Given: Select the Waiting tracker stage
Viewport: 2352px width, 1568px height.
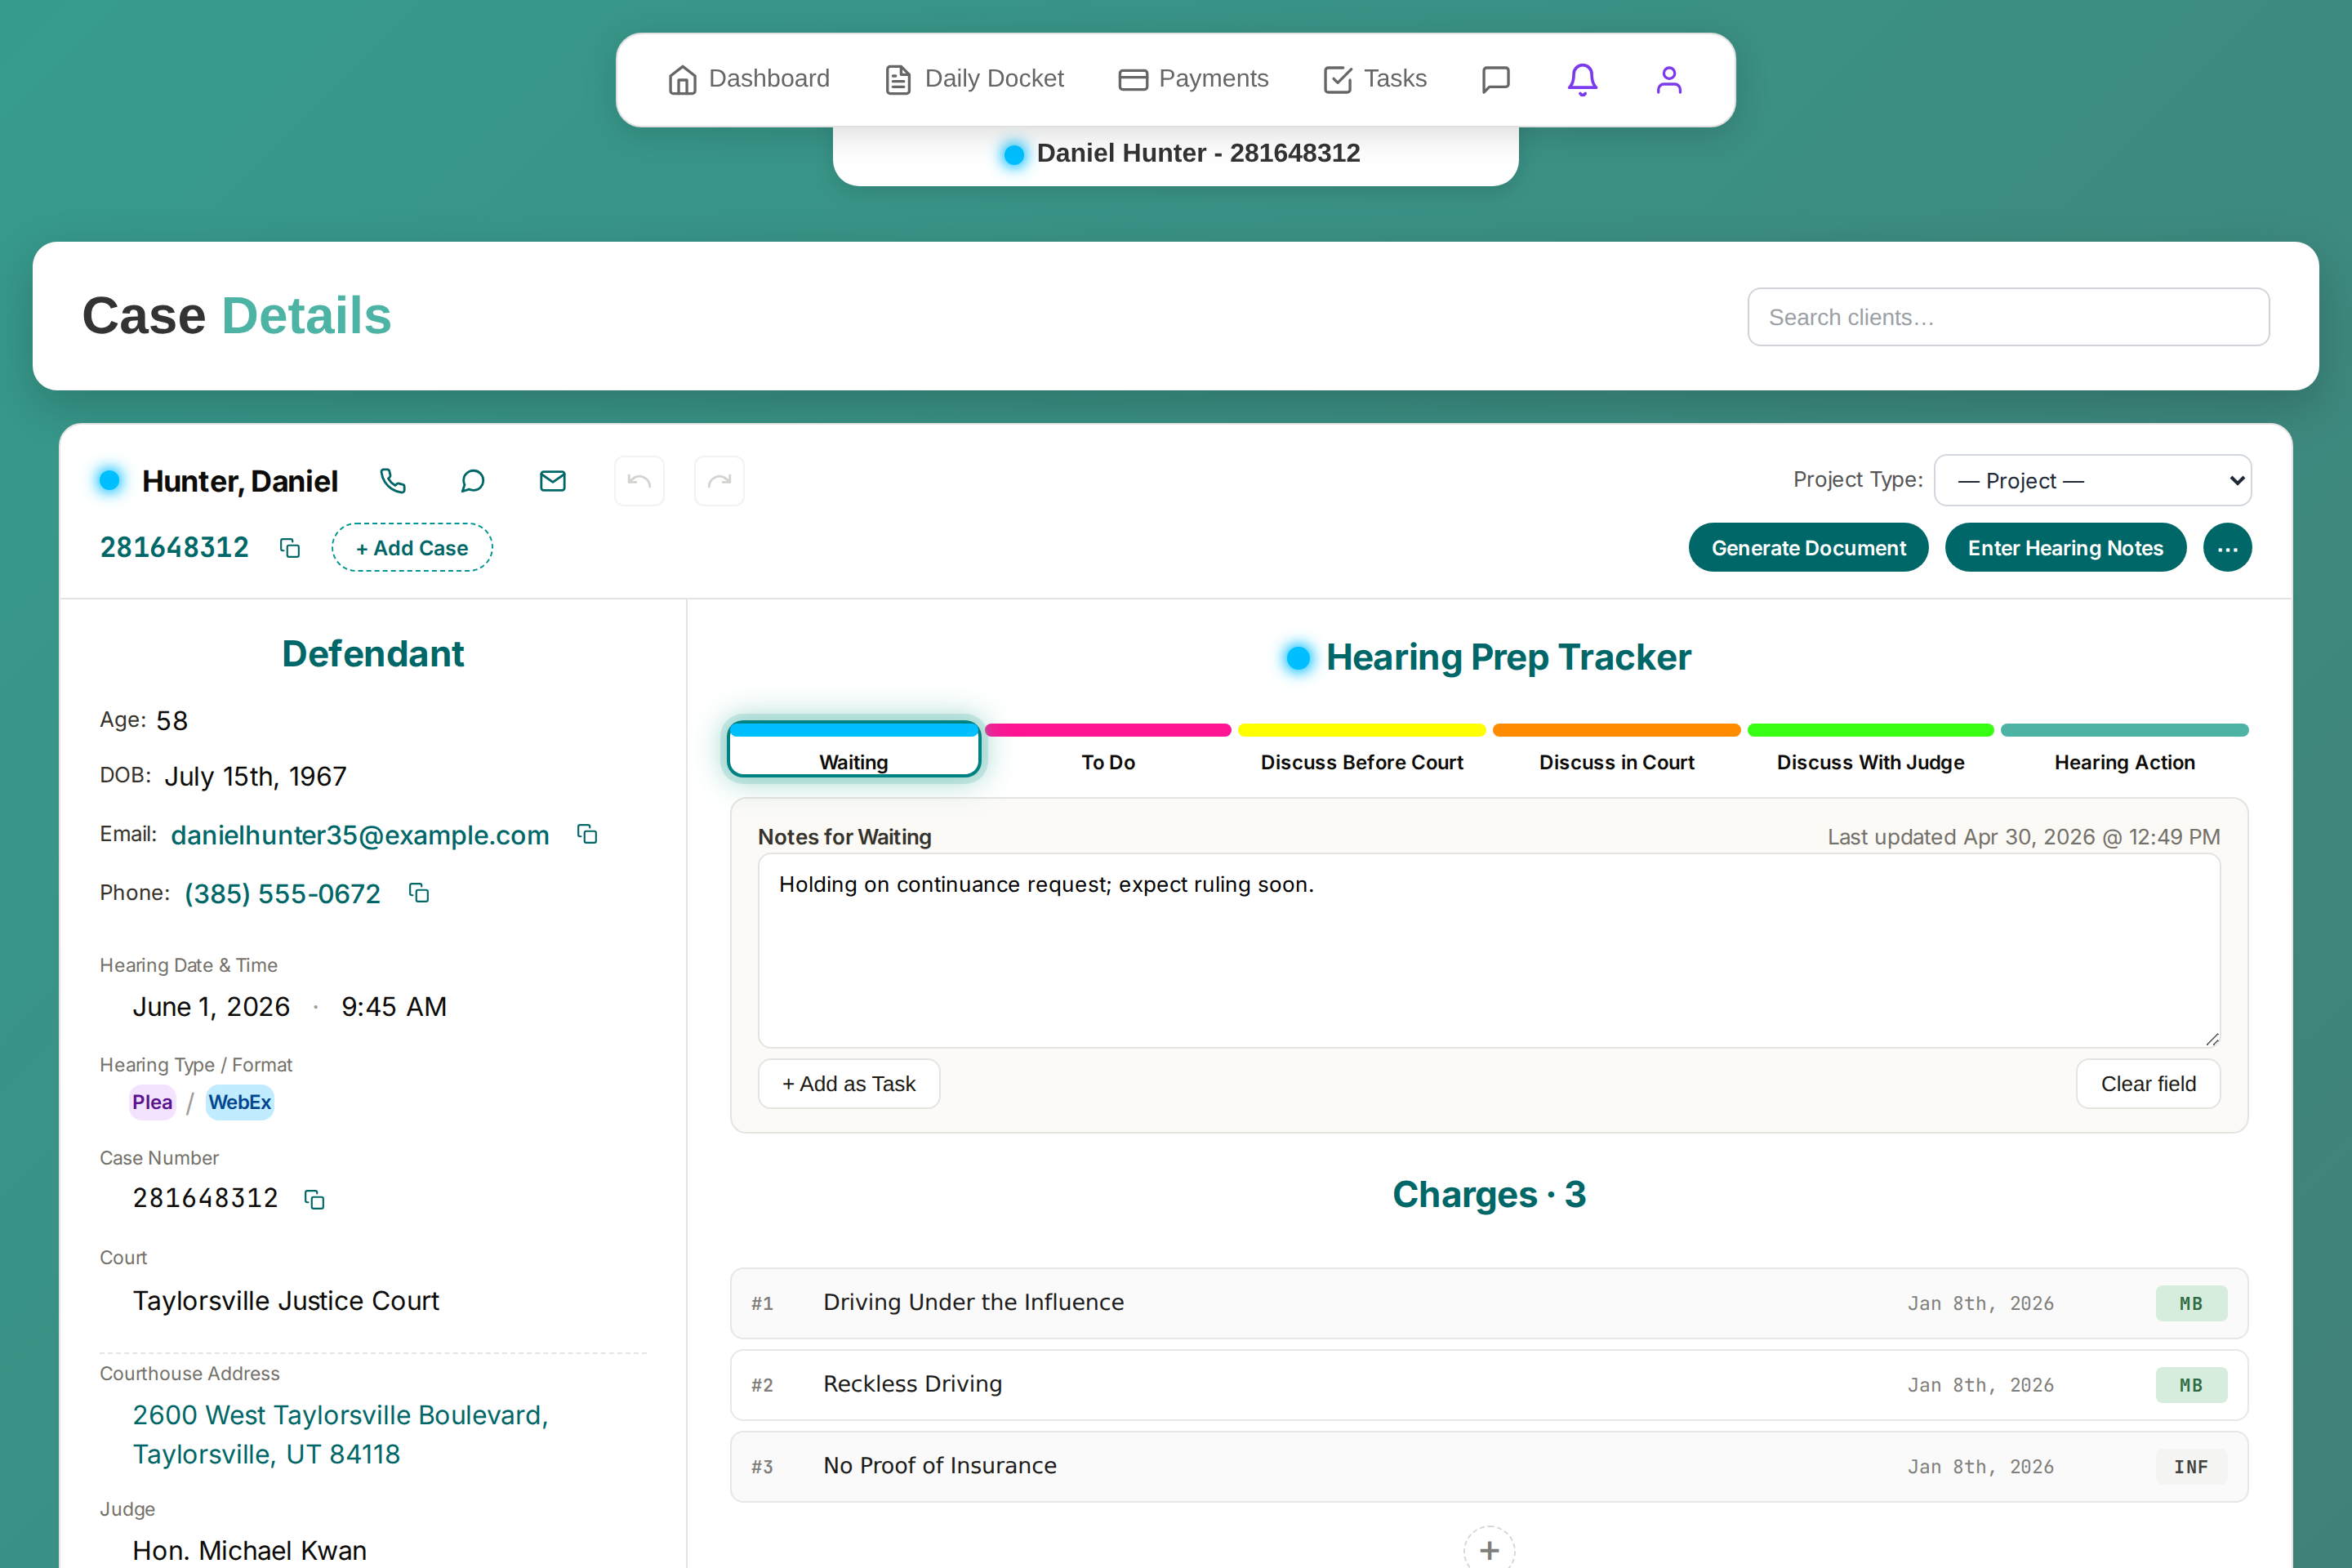Looking at the screenshot, I should point(854,749).
